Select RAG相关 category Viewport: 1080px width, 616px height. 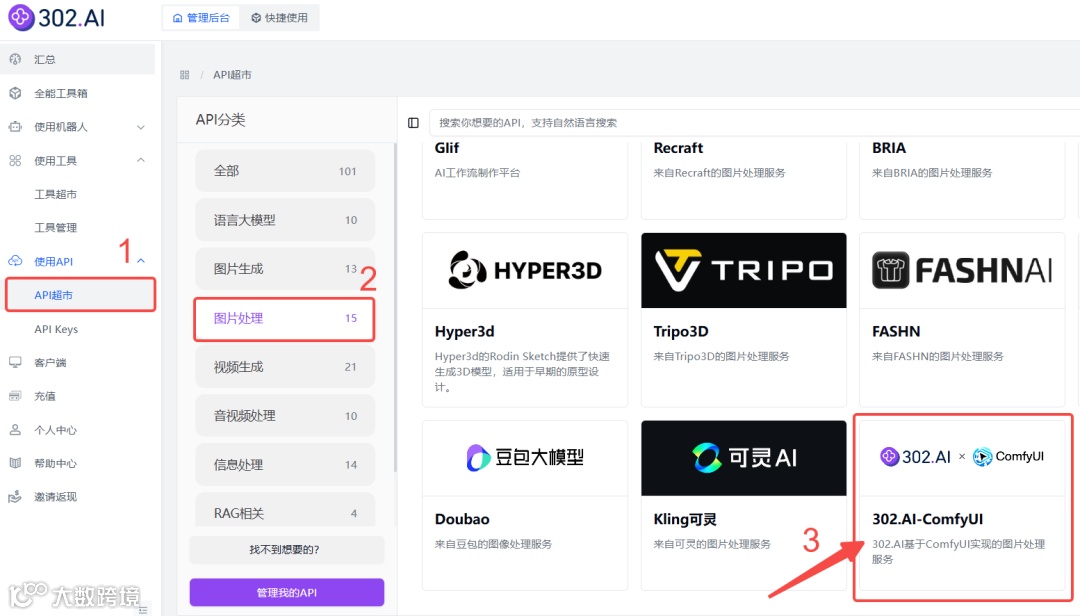coord(285,511)
